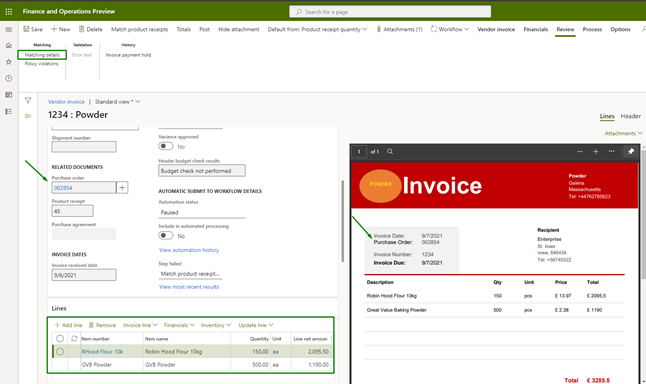The image size is (646, 384).
Task: Click Totals in action bar
Action: pos(183,29)
